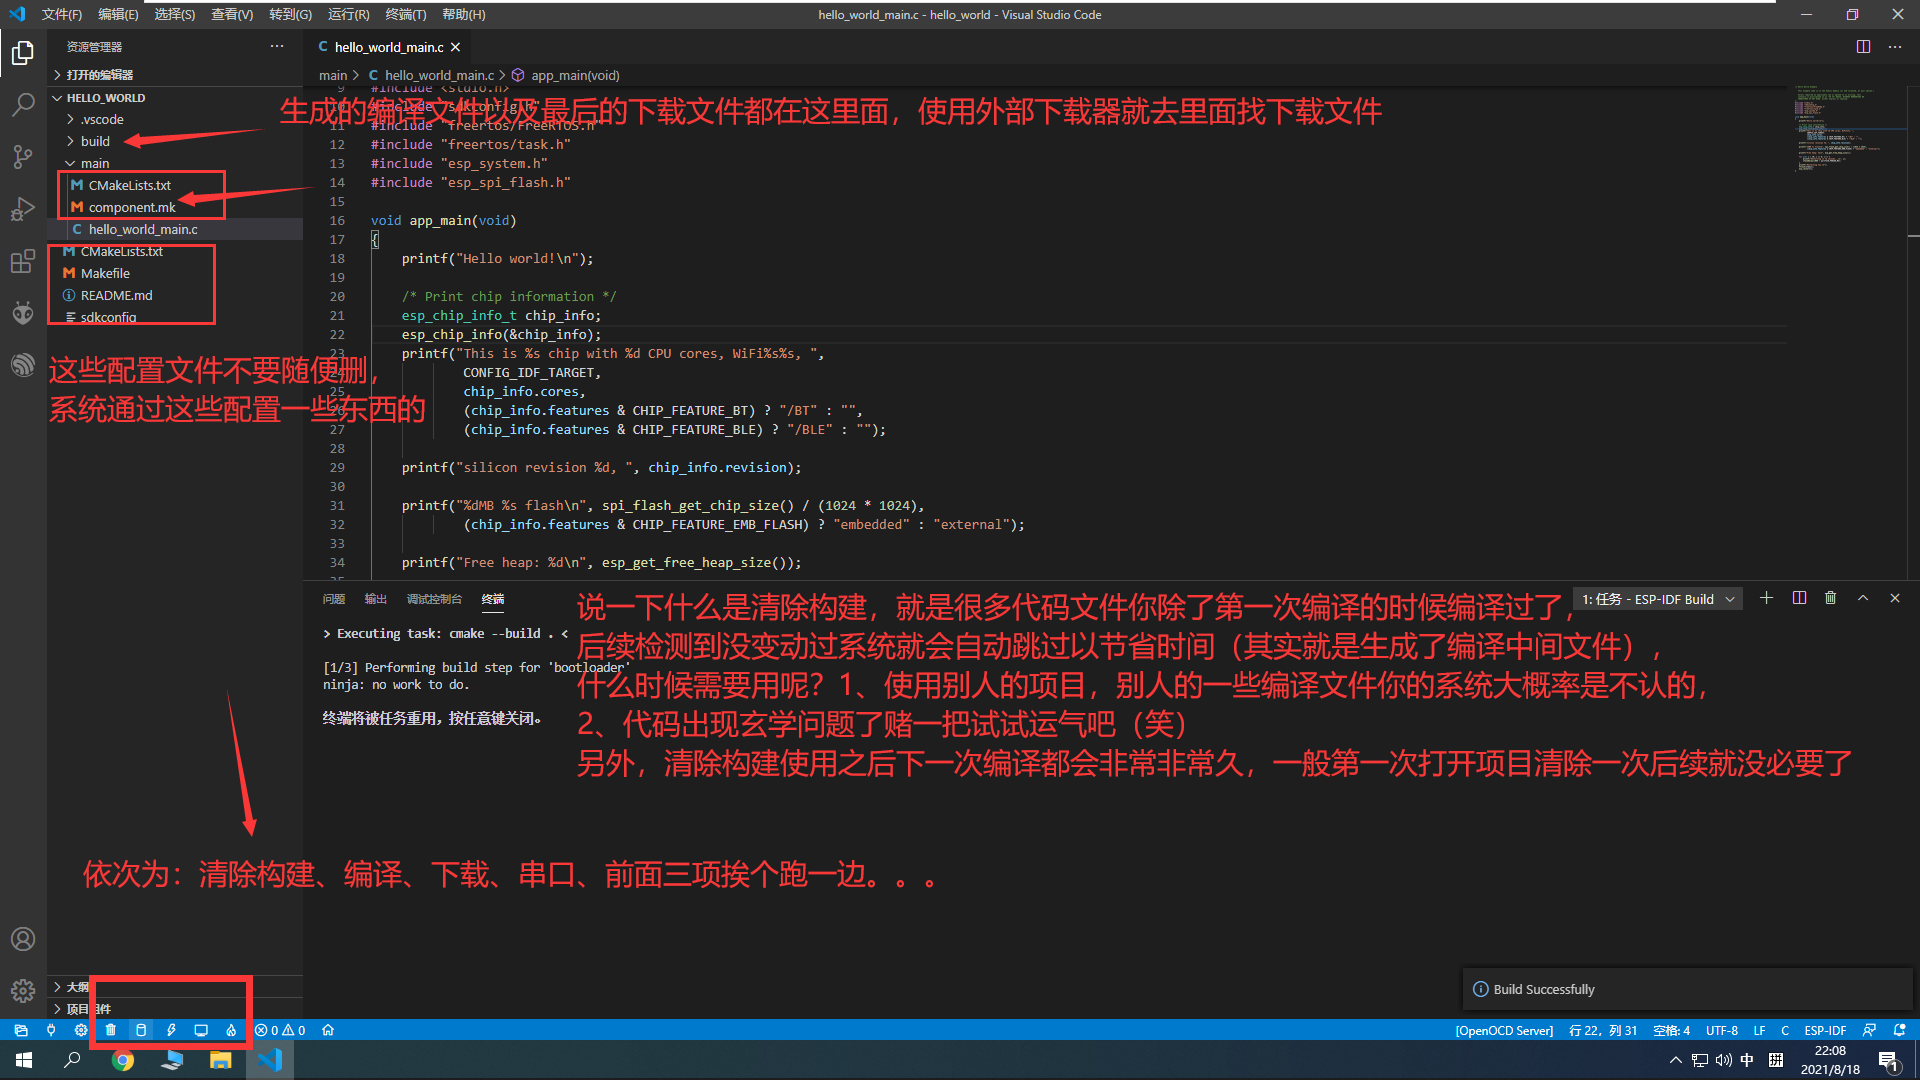Click OpenOCD Server status bar button
This screenshot has width=1920, height=1080.
pos(1504,1030)
